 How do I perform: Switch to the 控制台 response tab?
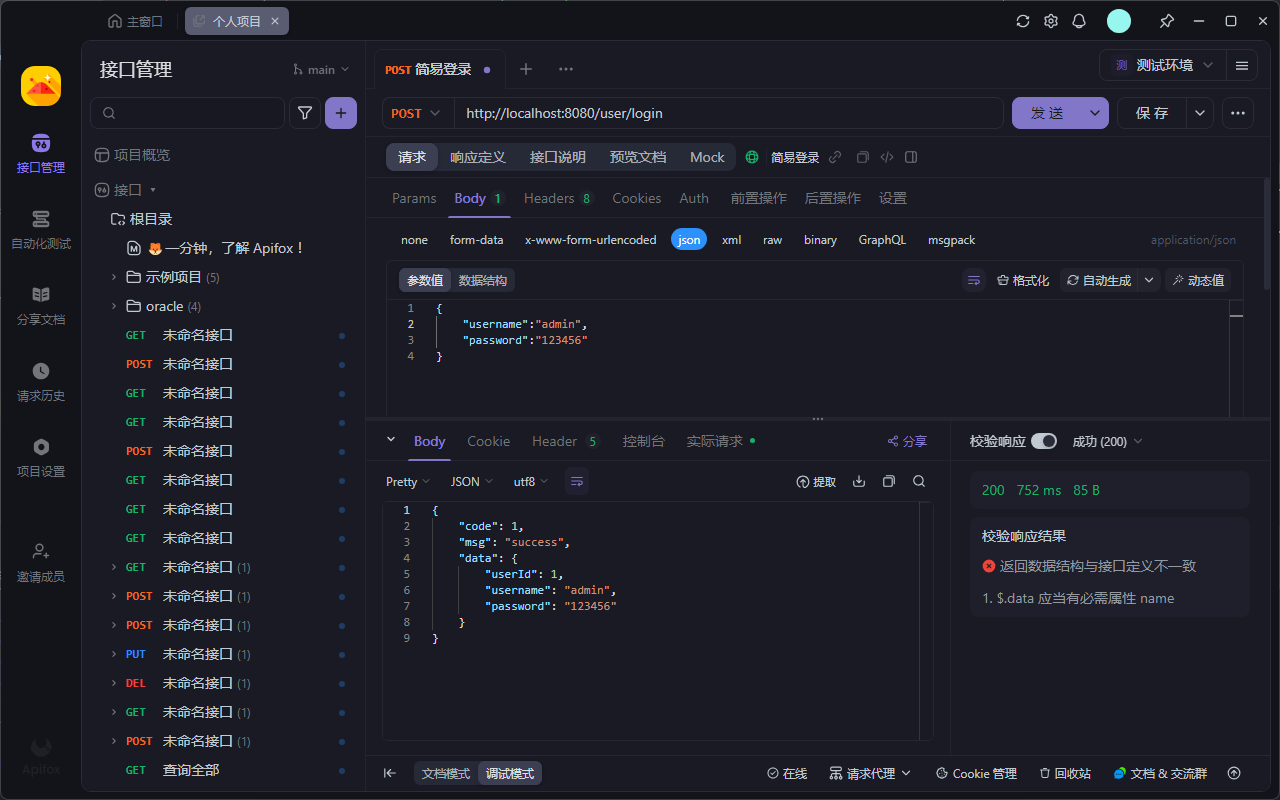[x=643, y=441]
